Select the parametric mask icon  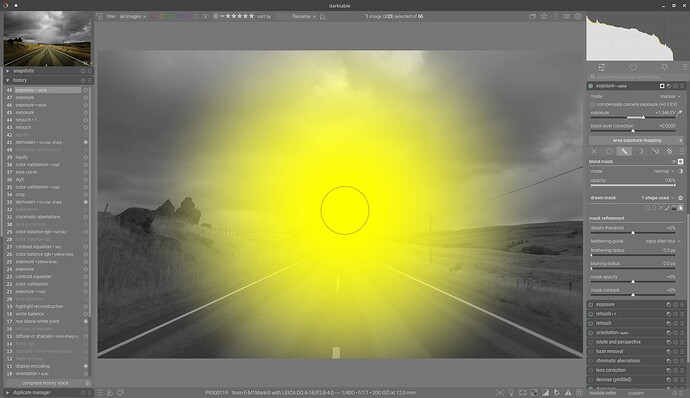[x=640, y=151]
